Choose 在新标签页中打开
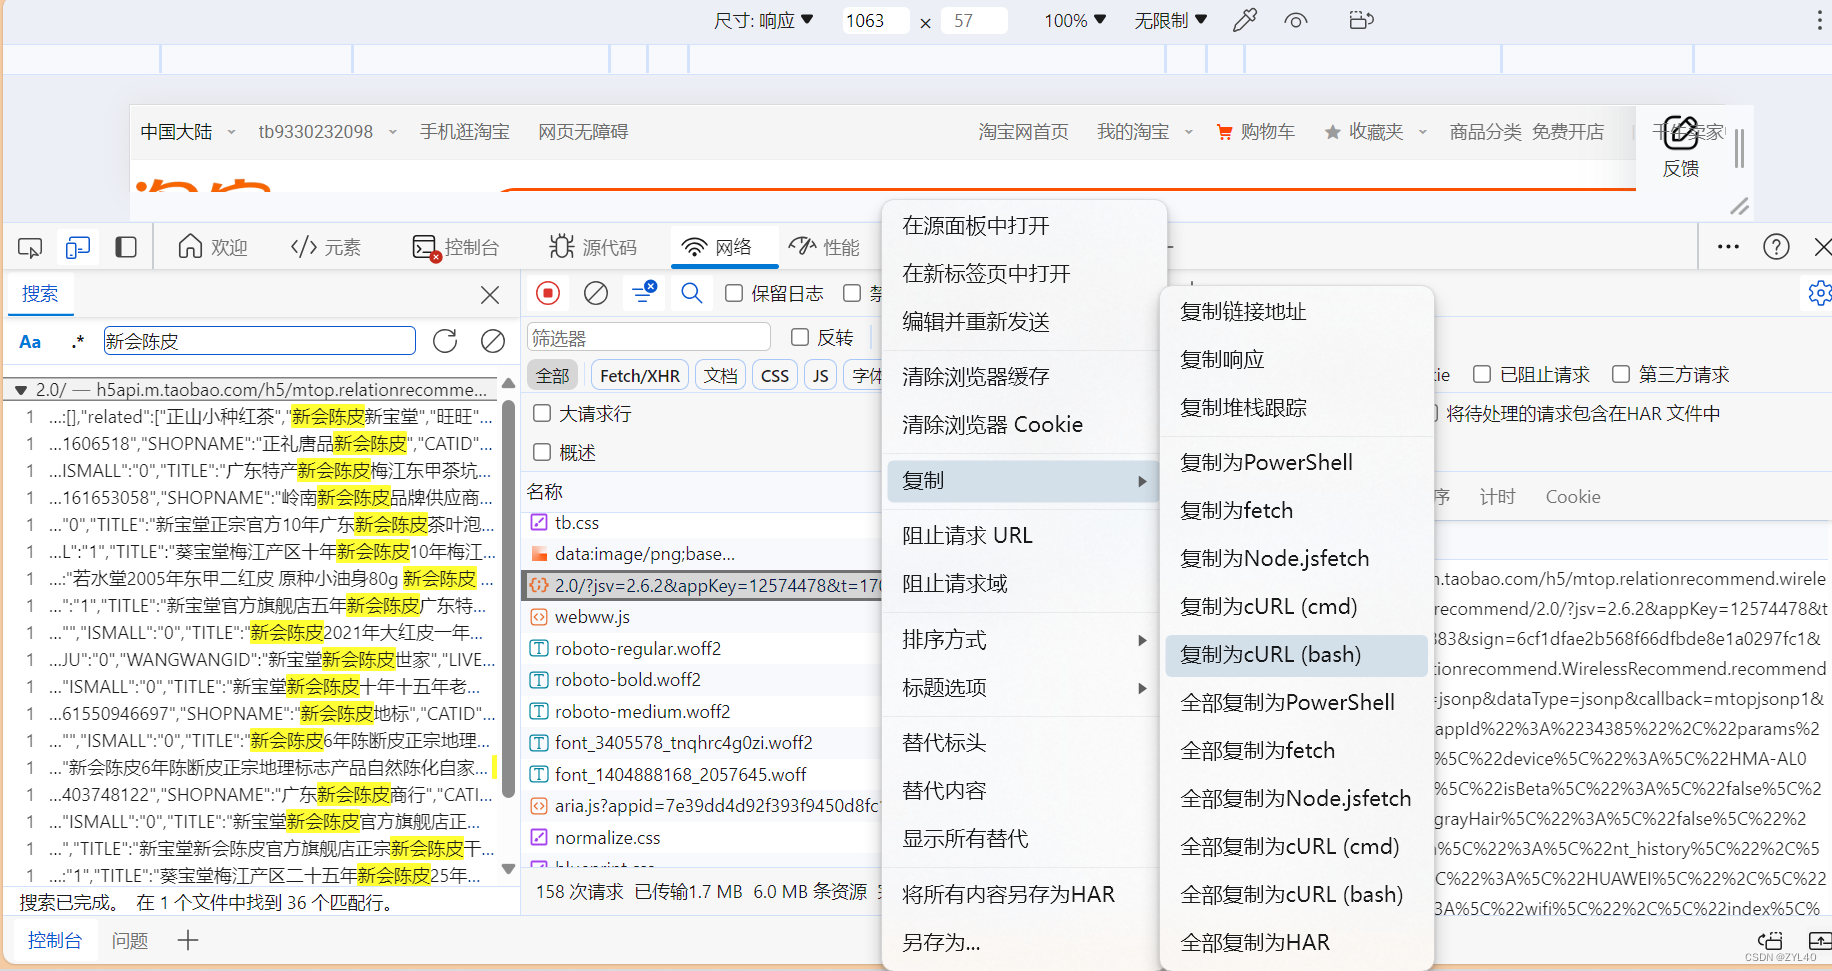The height and width of the screenshot is (971, 1832). [x=1024, y=274]
